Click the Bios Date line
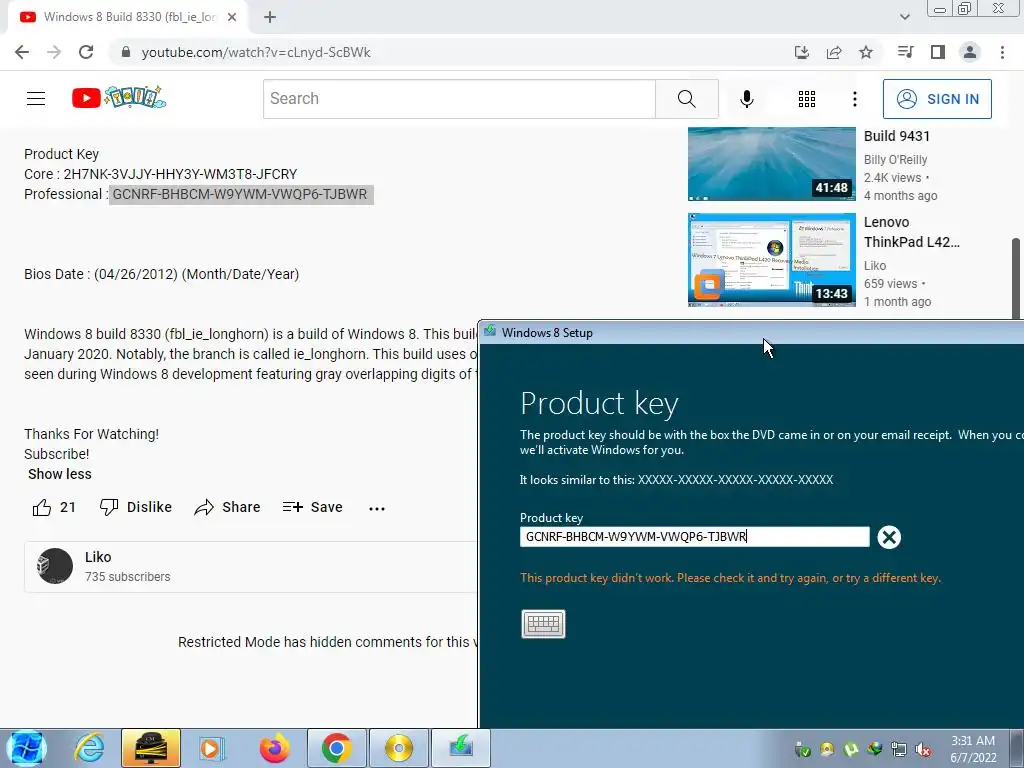 (161, 274)
